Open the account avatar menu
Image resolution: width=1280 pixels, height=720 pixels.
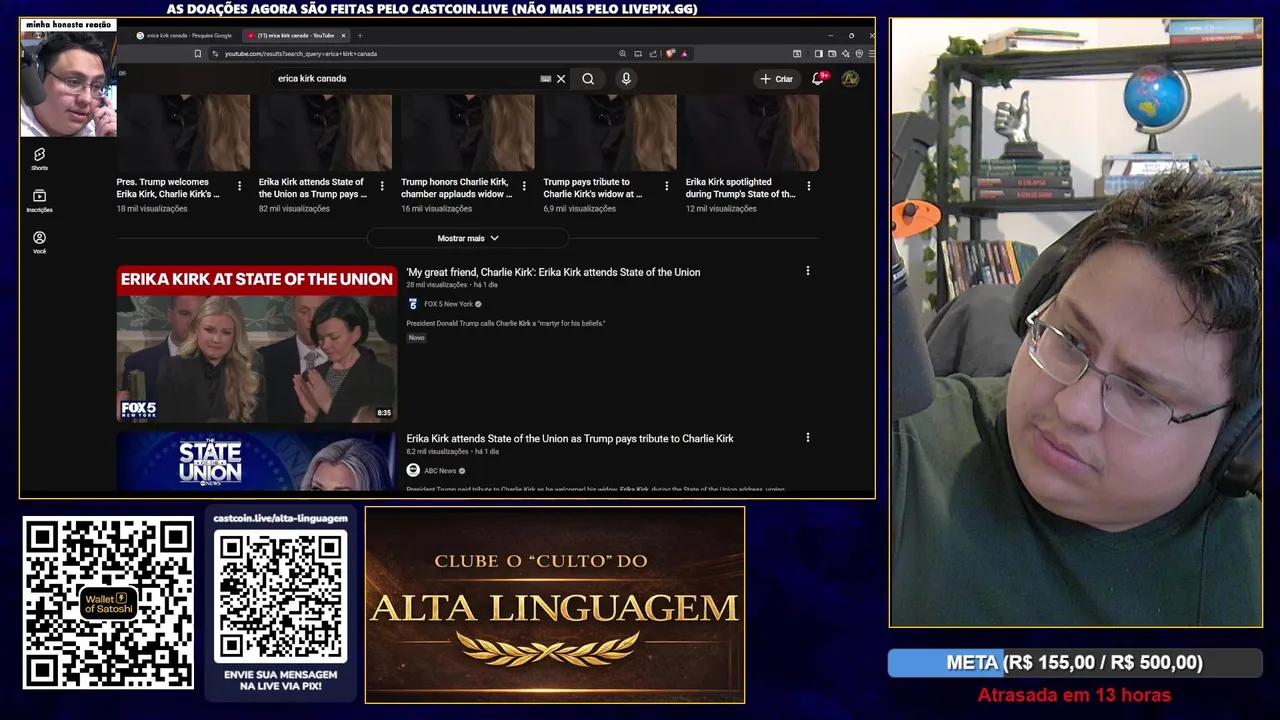850,78
